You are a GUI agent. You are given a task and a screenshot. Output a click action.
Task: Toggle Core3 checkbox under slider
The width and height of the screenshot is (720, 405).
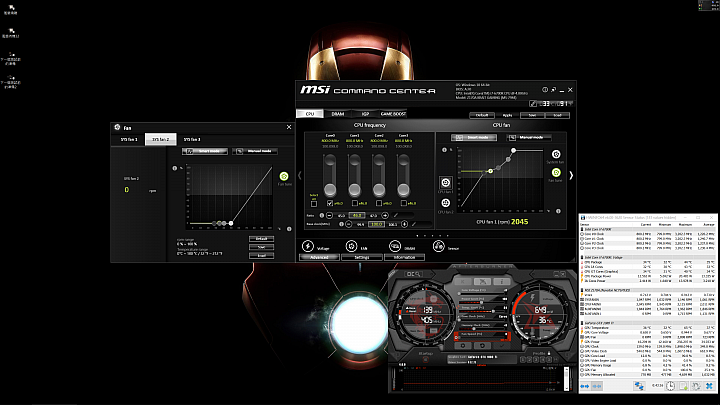tap(404, 203)
